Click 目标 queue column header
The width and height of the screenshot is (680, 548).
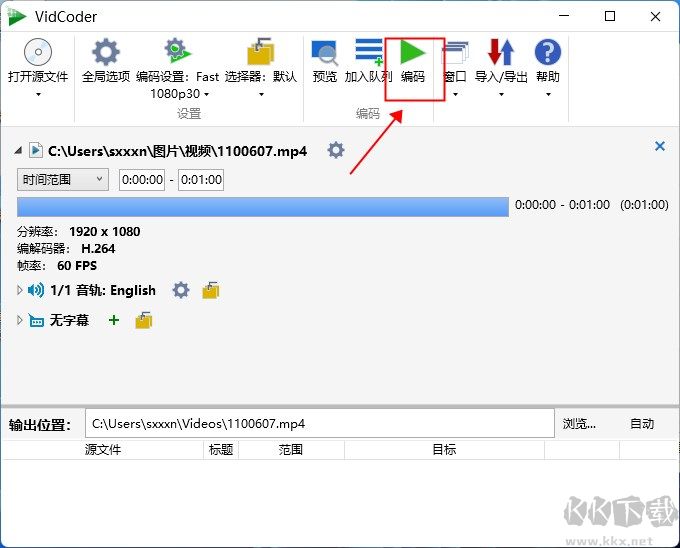click(x=444, y=450)
